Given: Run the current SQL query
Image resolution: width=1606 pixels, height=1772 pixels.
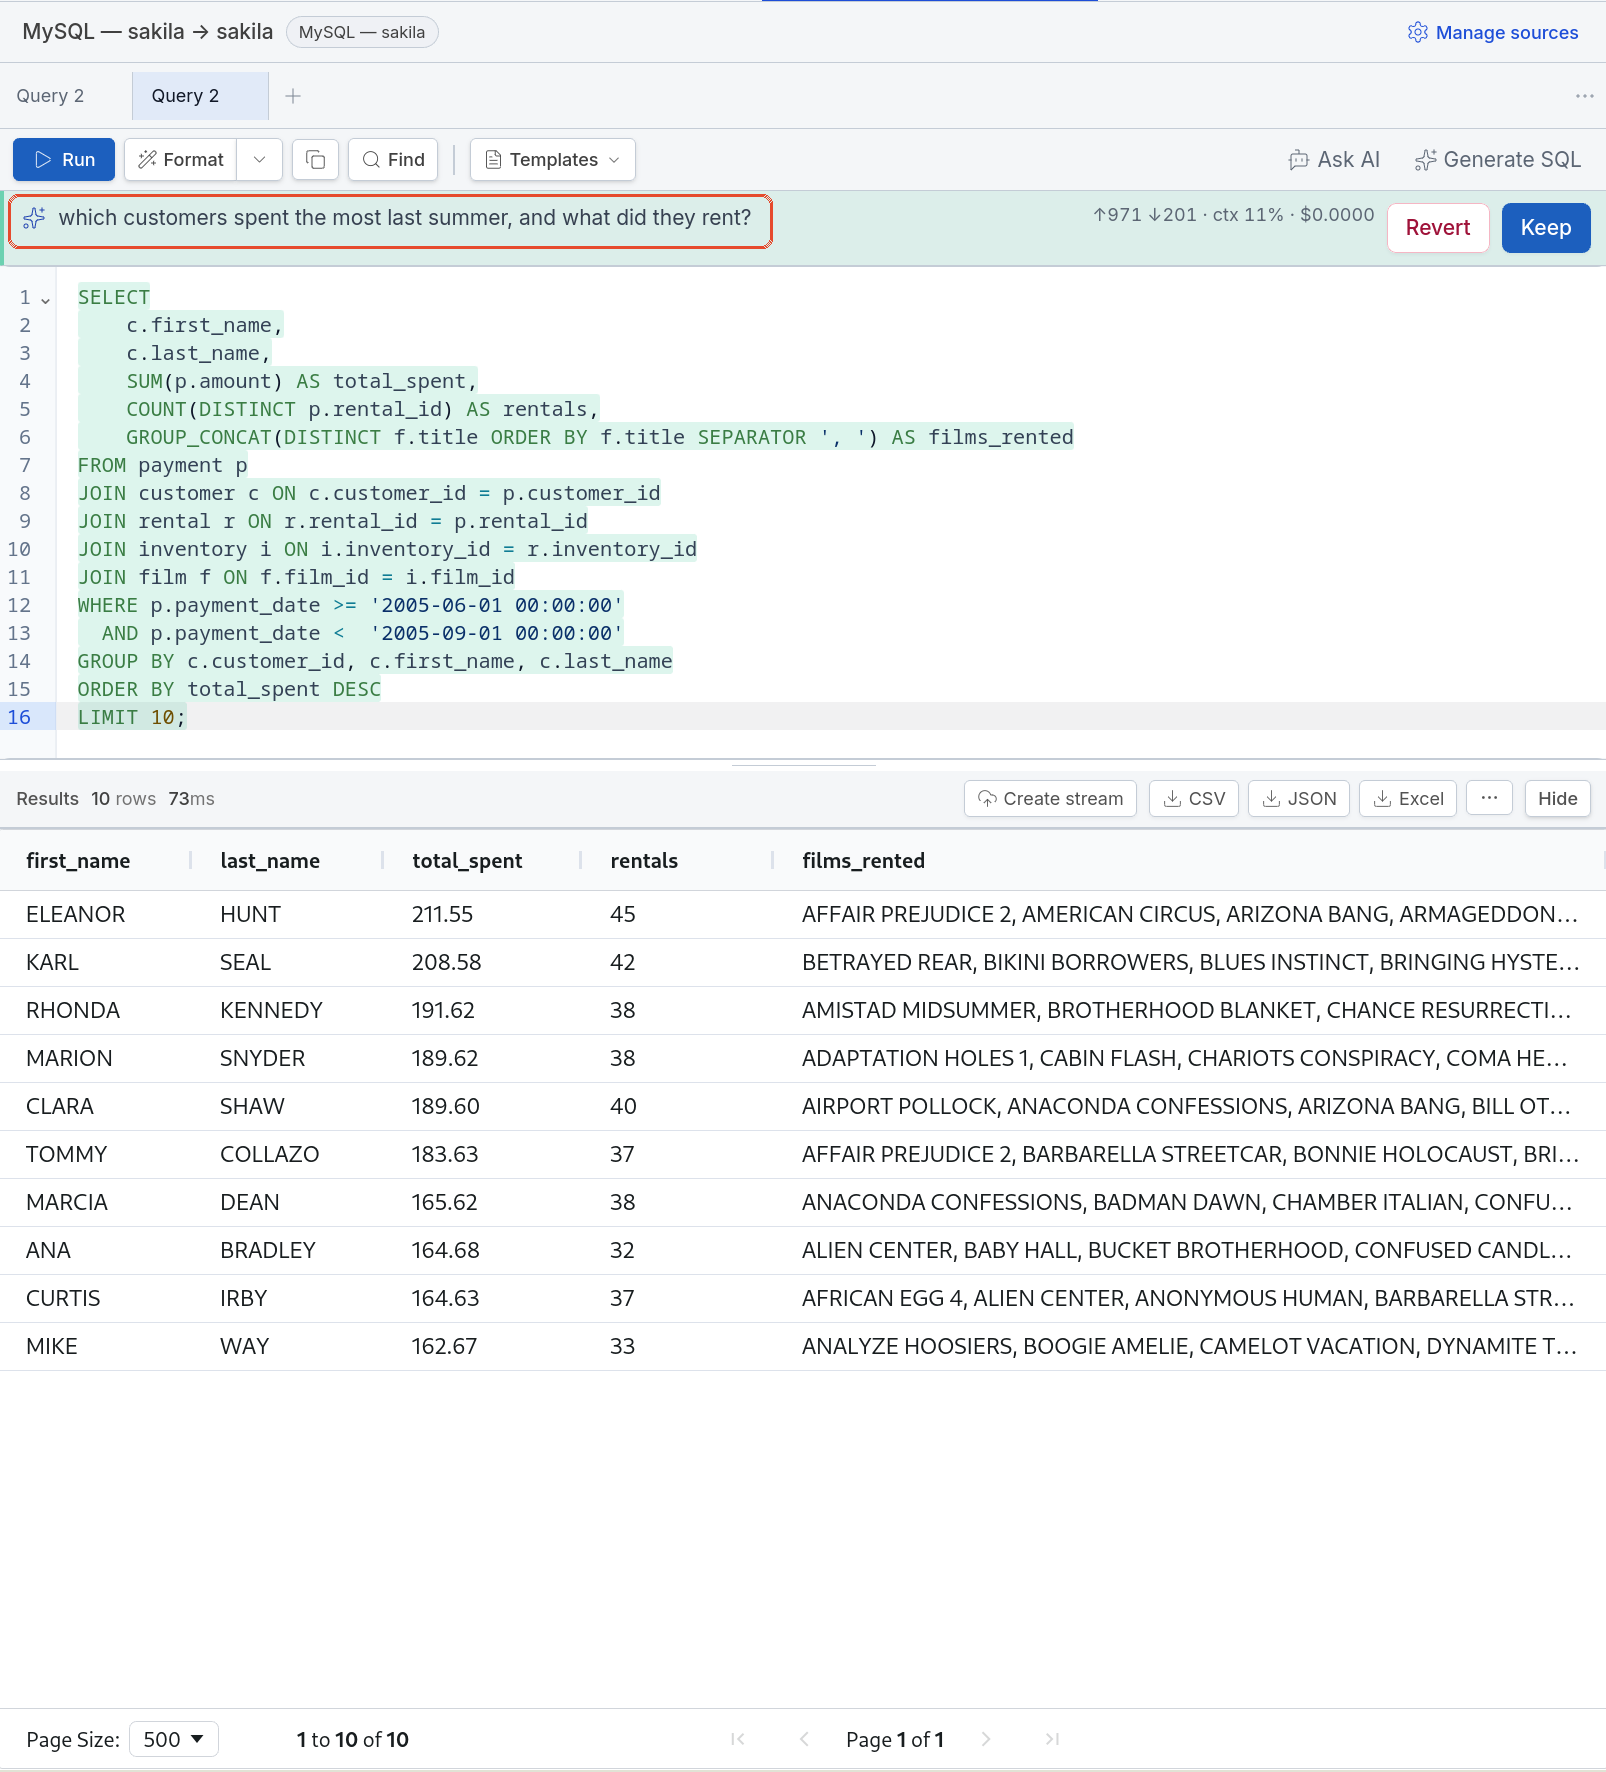Looking at the screenshot, I should [x=64, y=160].
